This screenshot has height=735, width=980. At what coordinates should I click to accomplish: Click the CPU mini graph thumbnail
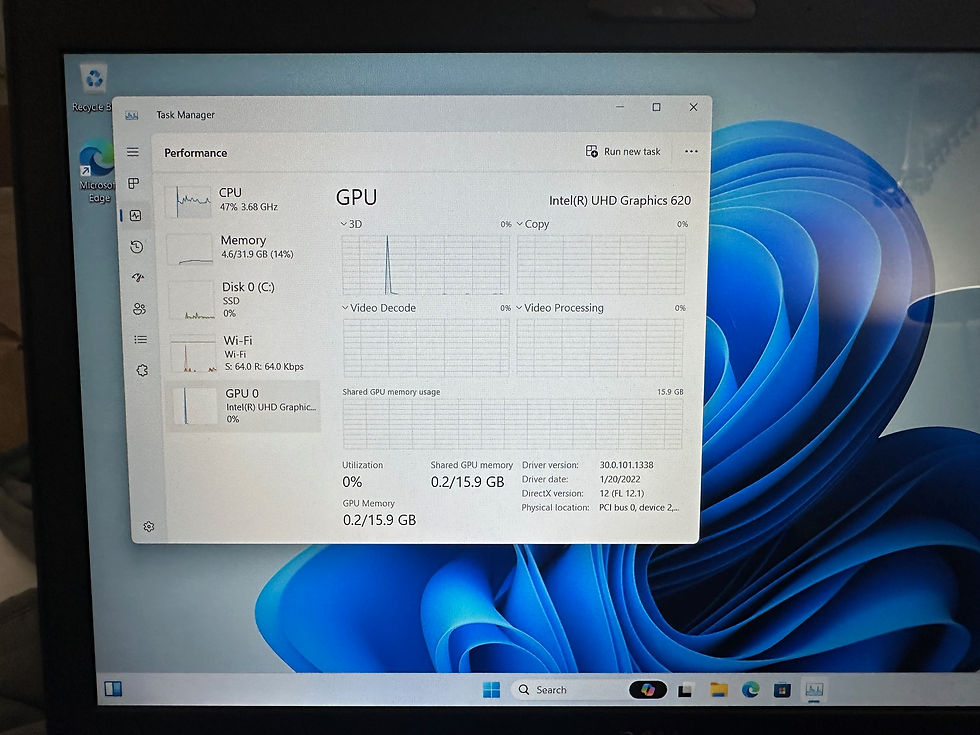pyautogui.click(x=188, y=201)
